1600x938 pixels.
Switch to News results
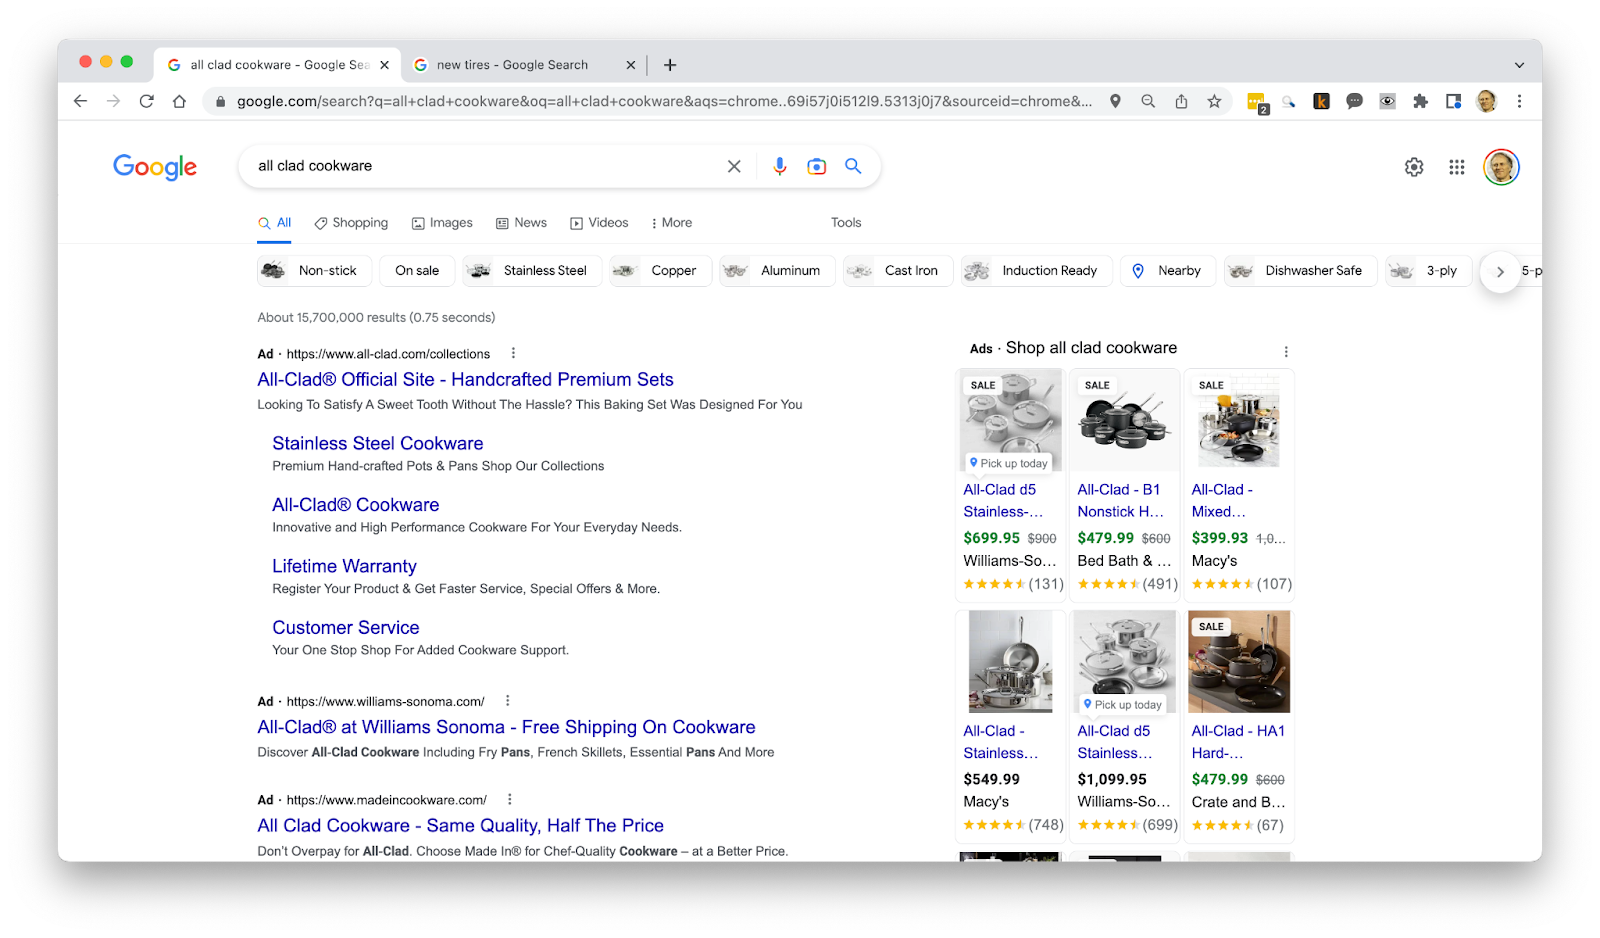[522, 223]
